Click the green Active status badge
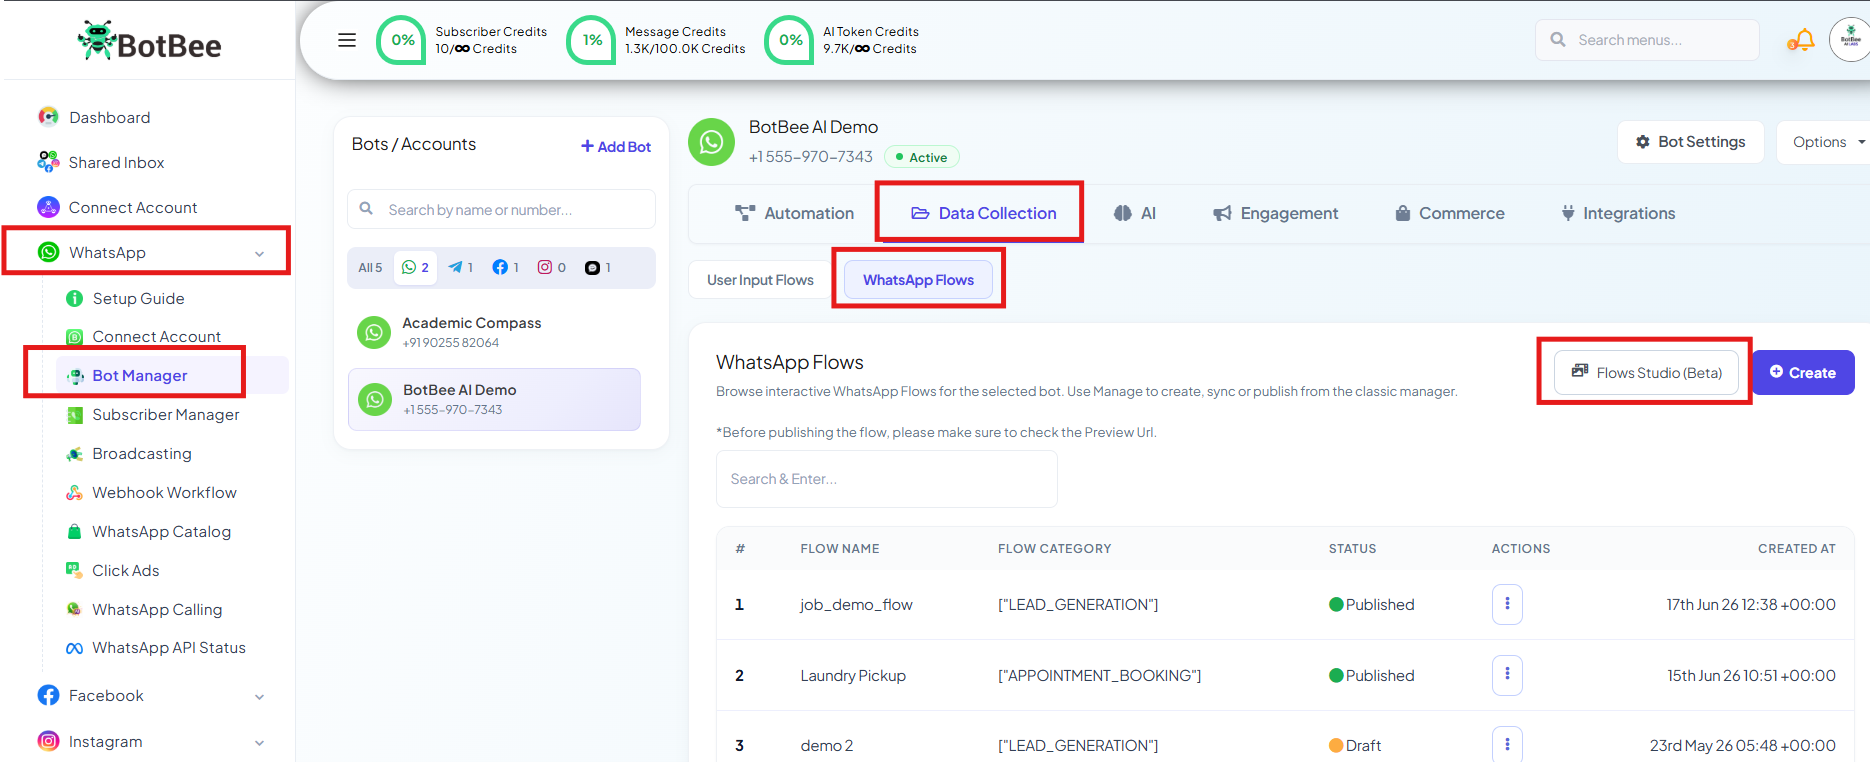The width and height of the screenshot is (1870, 762). point(922,157)
